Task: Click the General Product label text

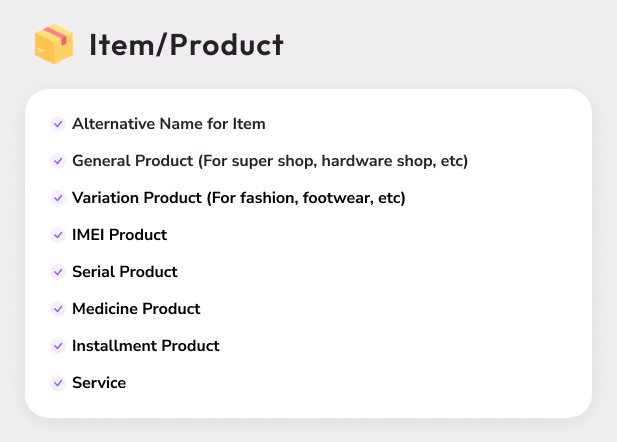Action: coord(132,161)
